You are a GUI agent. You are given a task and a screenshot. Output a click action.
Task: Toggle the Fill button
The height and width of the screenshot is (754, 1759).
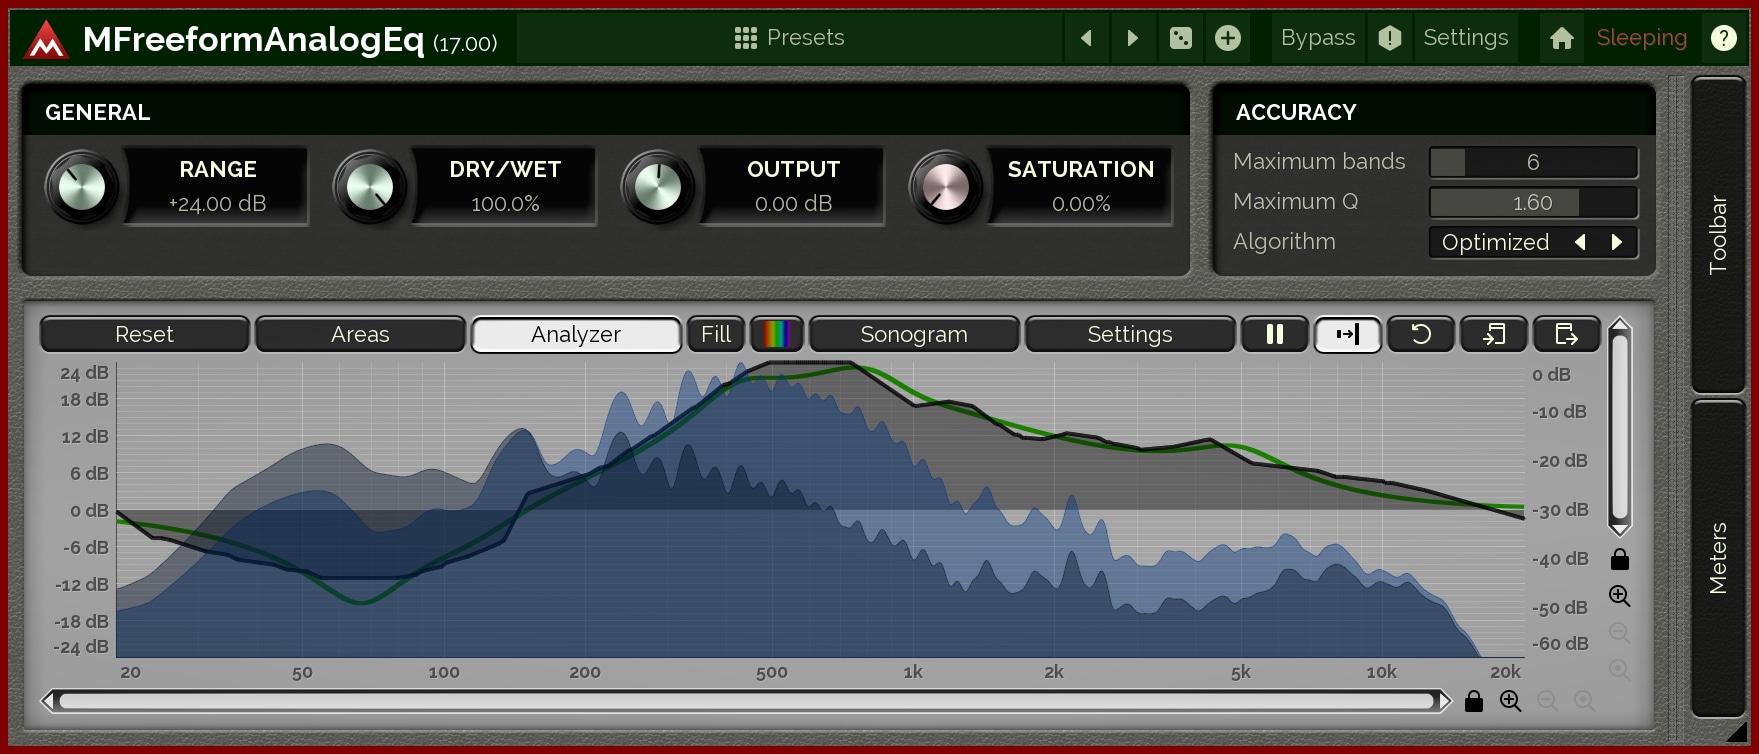pos(715,334)
